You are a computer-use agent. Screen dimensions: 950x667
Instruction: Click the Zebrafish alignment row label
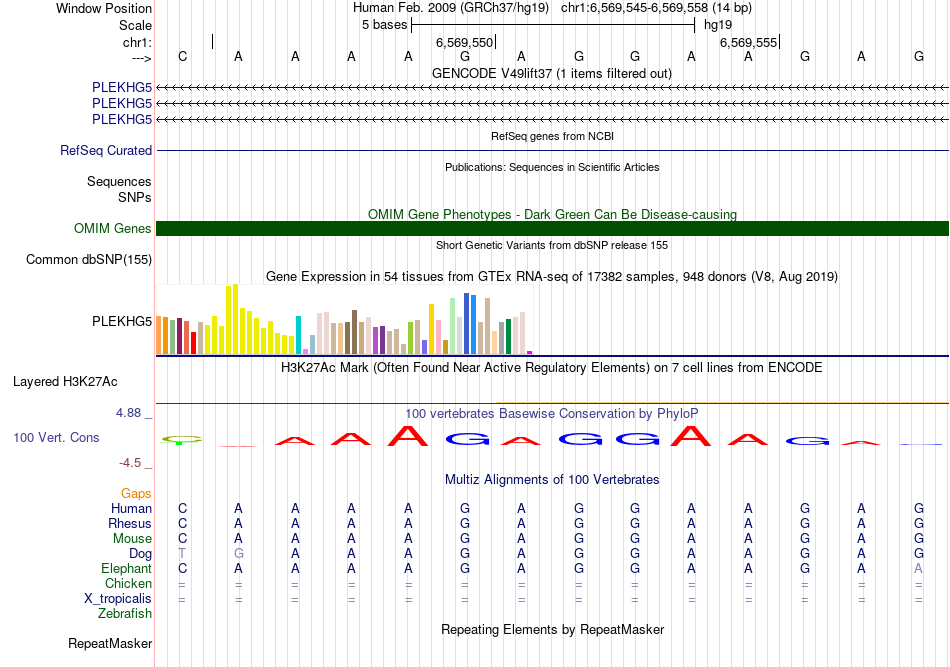click(125, 614)
